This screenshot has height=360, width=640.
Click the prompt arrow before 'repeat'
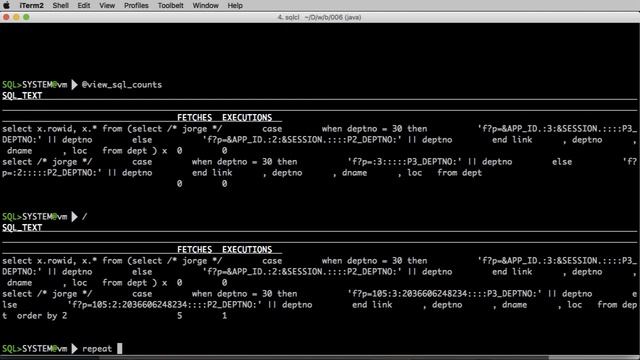click(74, 349)
